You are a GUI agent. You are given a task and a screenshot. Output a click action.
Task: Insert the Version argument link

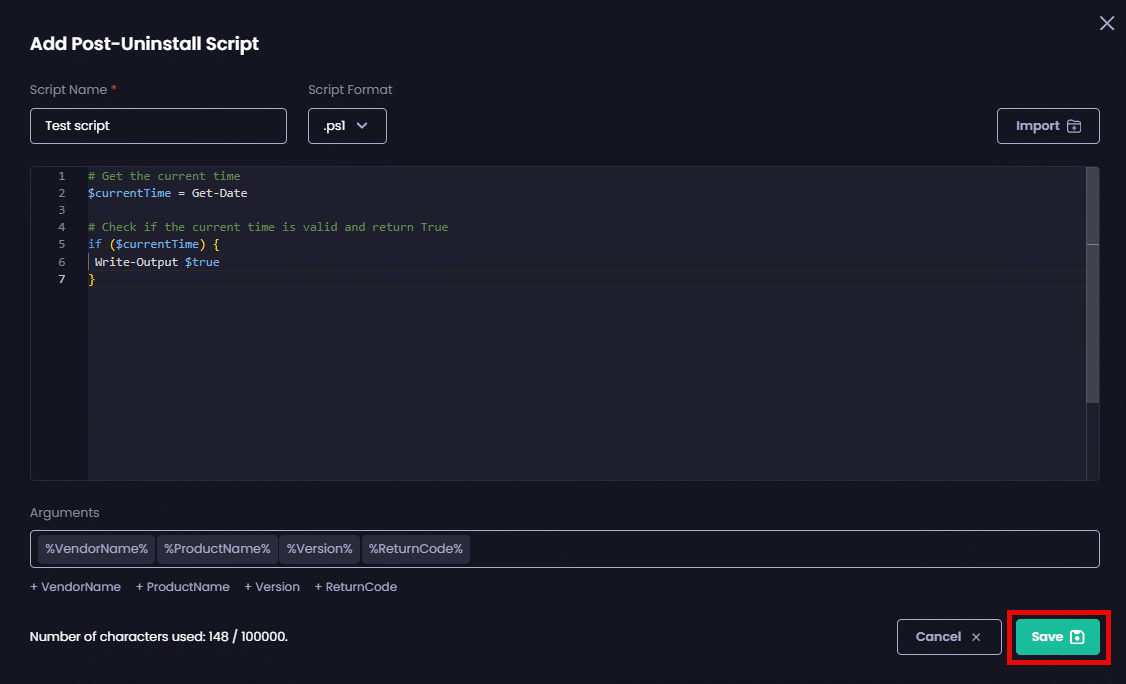click(x=272, y=587)
